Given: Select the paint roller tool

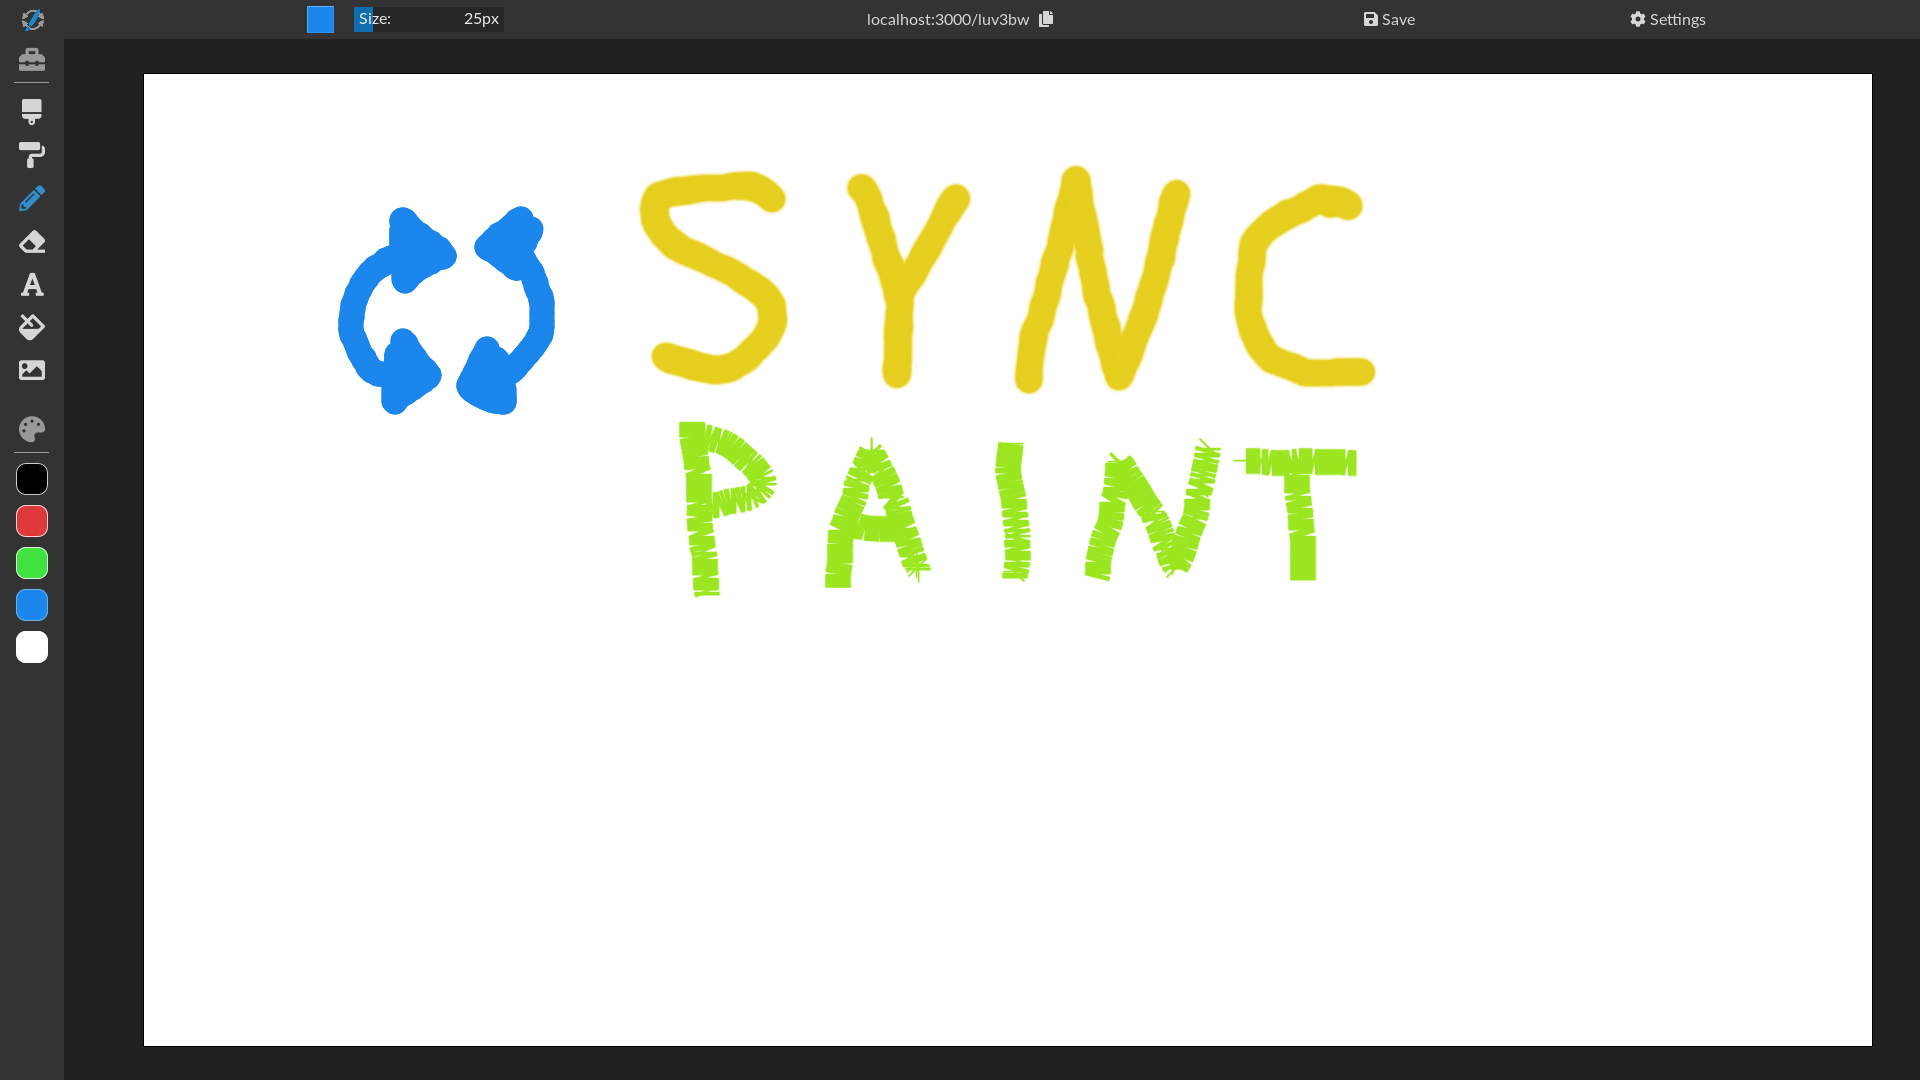Looking at the screenshot, I should pyautogui.click(x=32, y=155).
